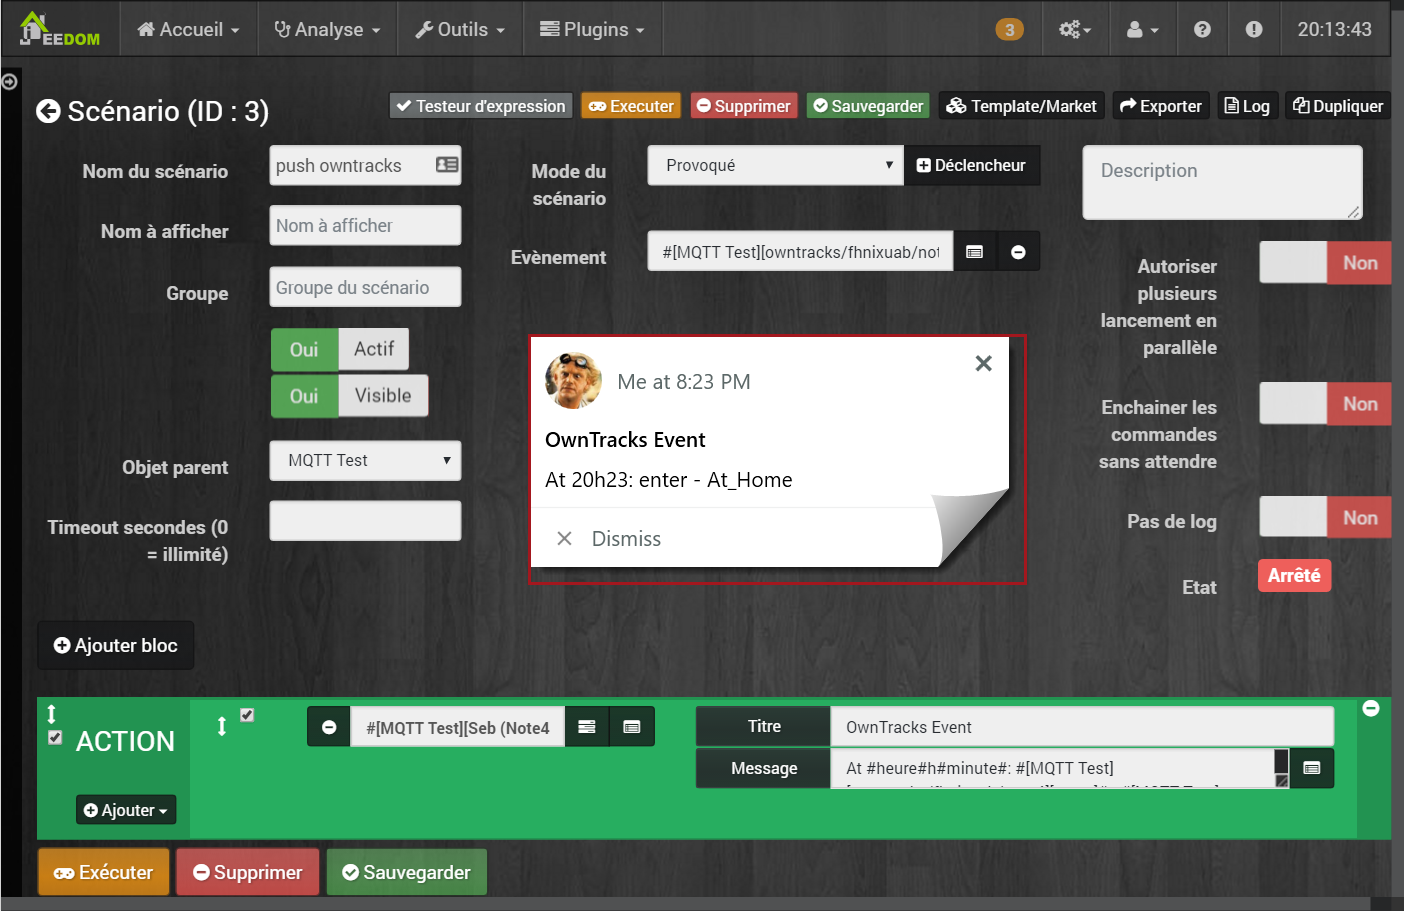Viewport: 1404px width, 911px height.
Task: Uncheck the ACTION block checkbox
Action: [x=55, y=737]
